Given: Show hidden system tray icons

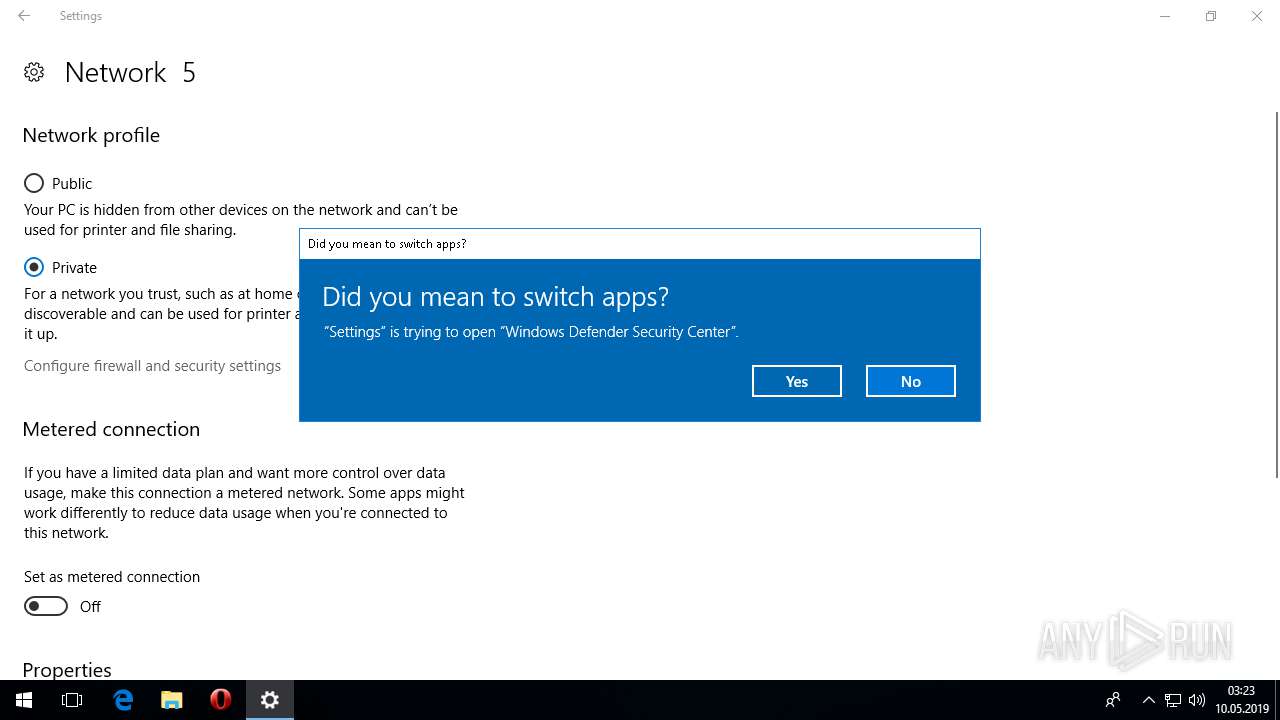Looking at the screenshot, I should [1148, 700].
